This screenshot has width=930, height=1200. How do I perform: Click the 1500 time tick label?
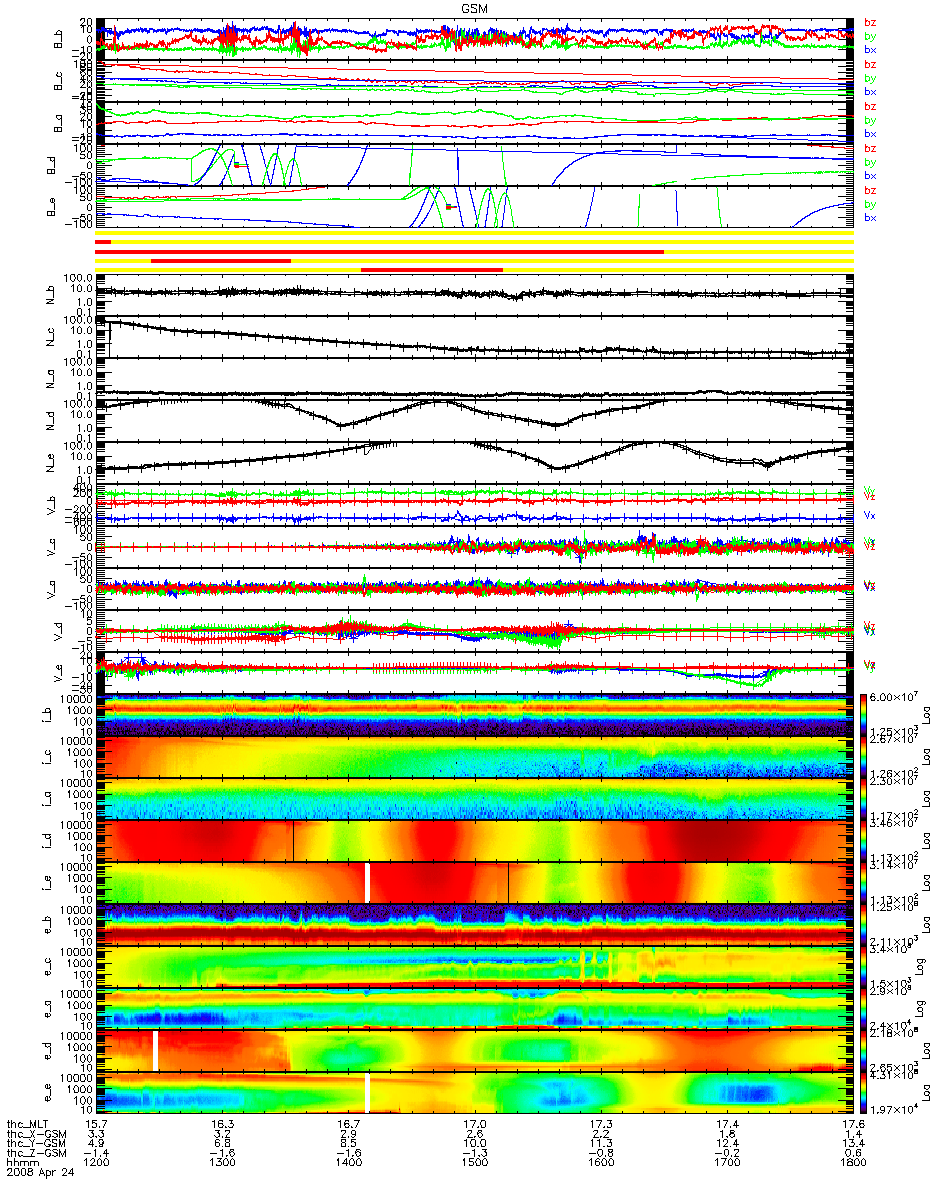[x=474, y=1164]
